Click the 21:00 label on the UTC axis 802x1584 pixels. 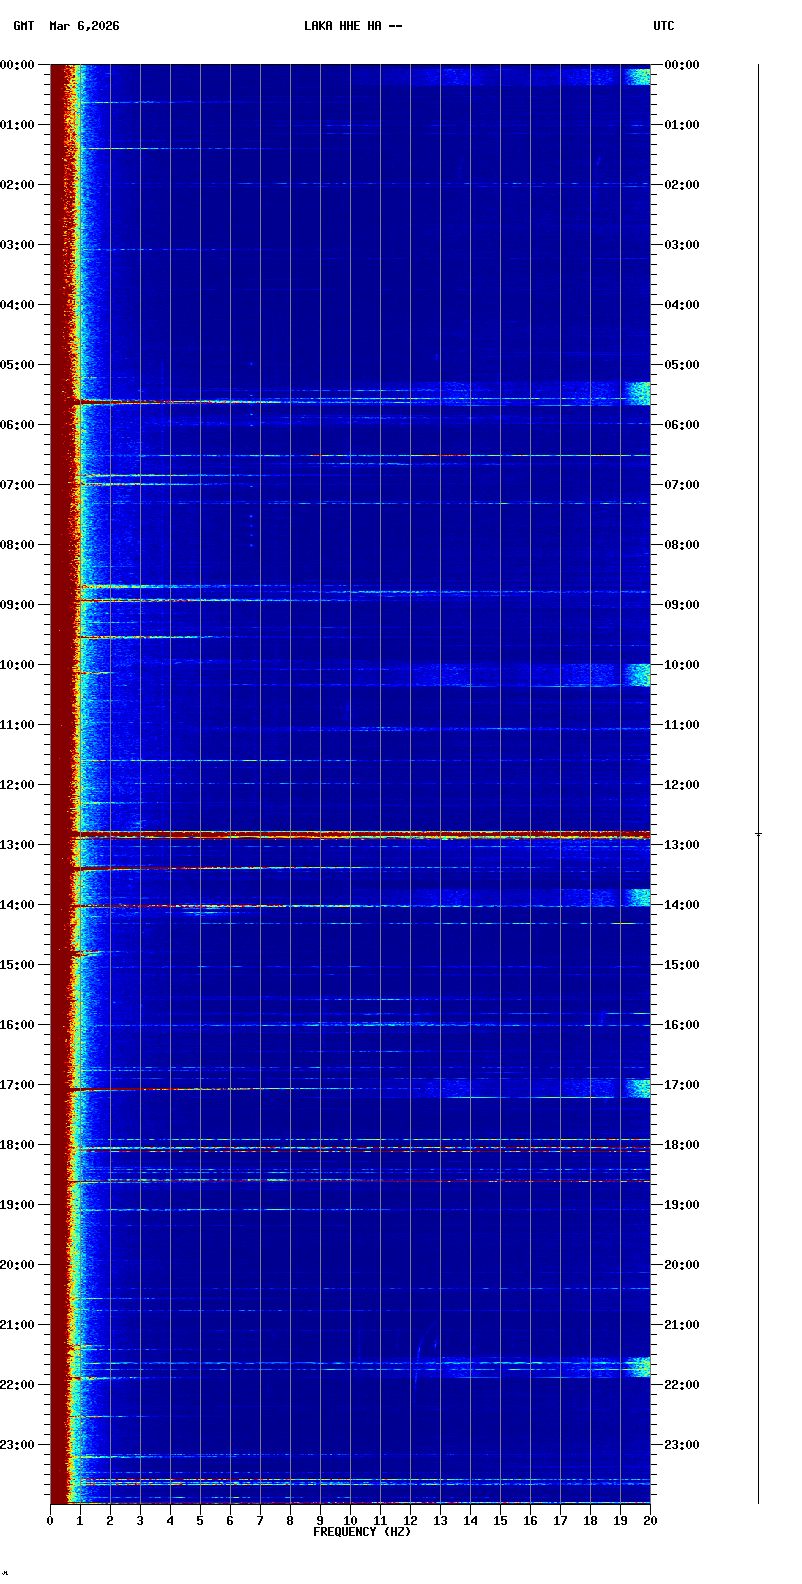point(681,1325)
